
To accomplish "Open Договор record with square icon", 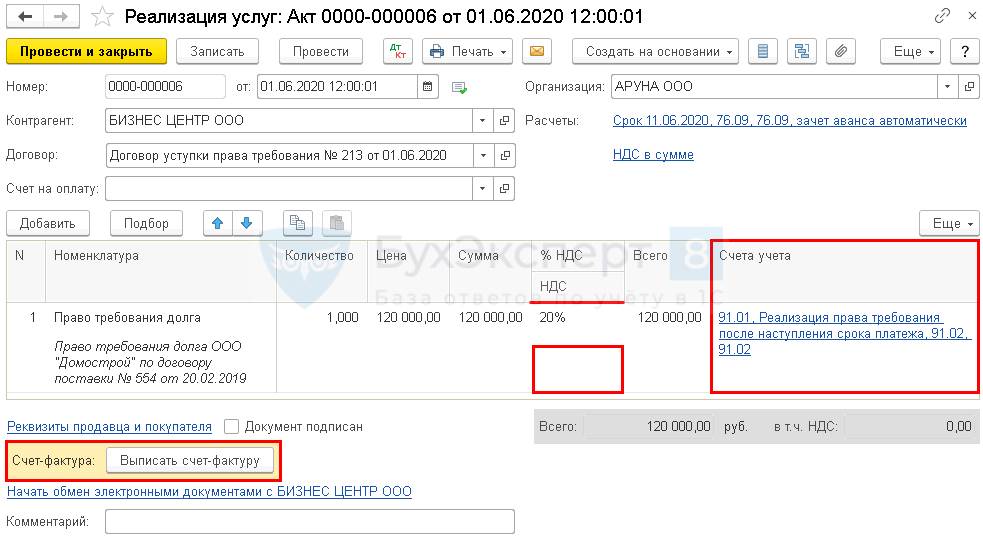I will 505,155.
